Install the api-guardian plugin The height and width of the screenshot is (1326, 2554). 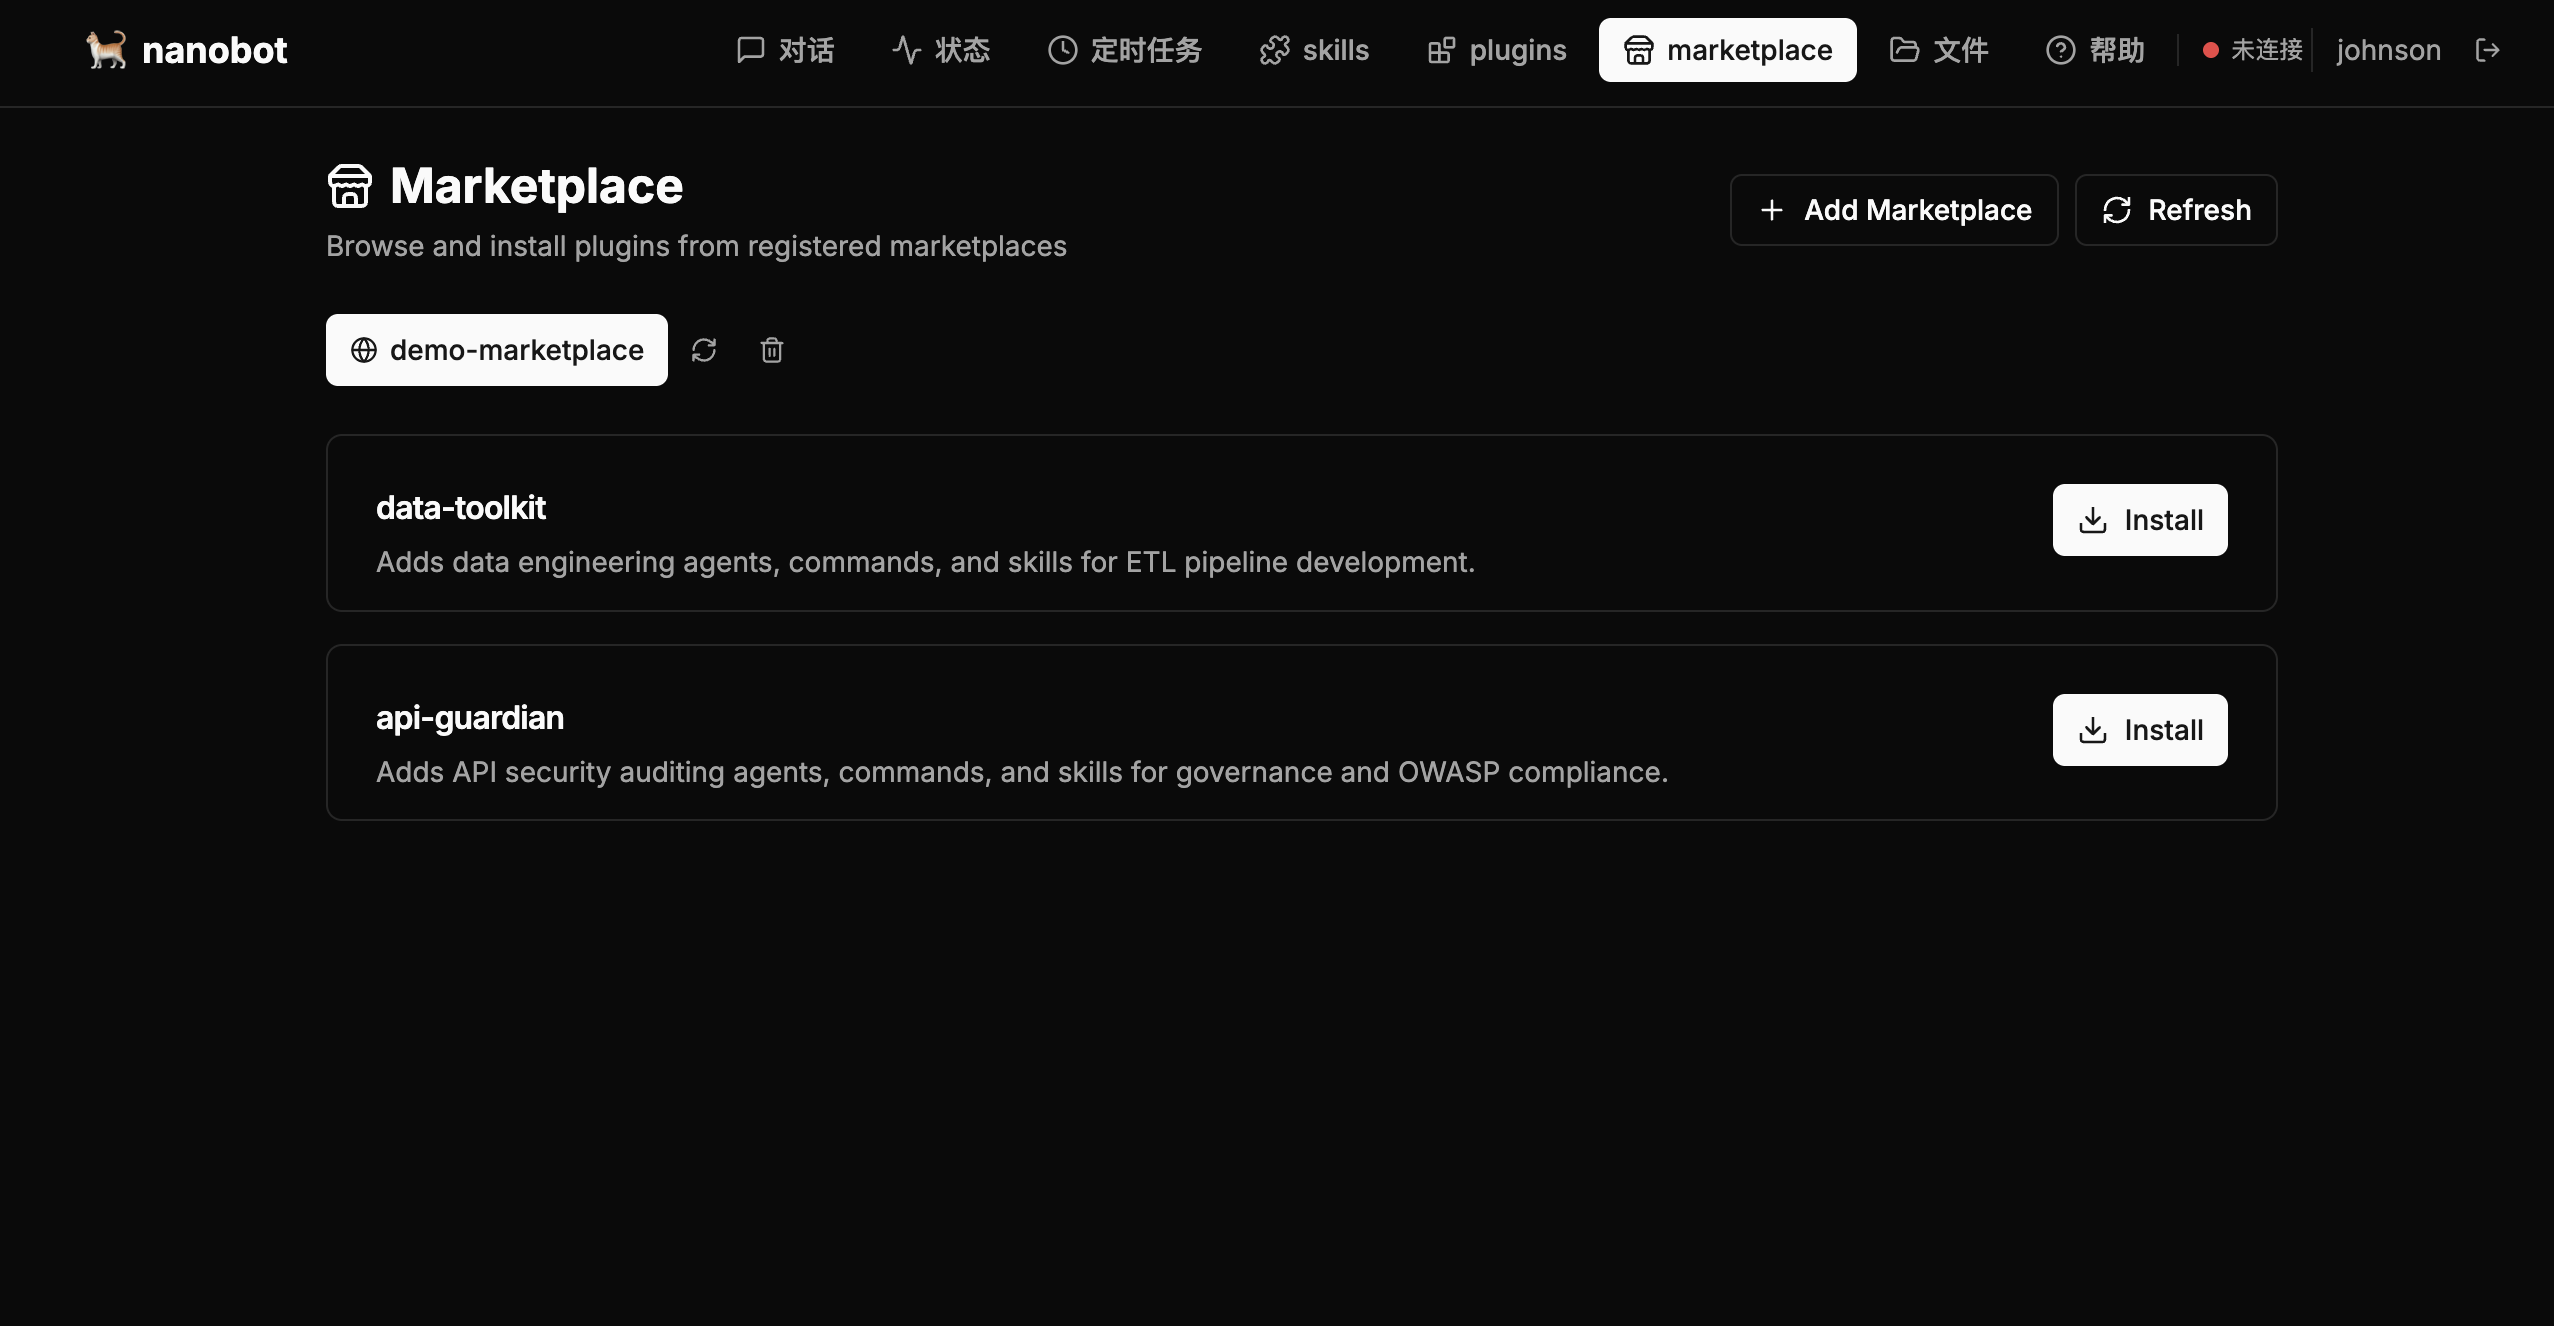pyautogui.click(x=2140, y=730)
